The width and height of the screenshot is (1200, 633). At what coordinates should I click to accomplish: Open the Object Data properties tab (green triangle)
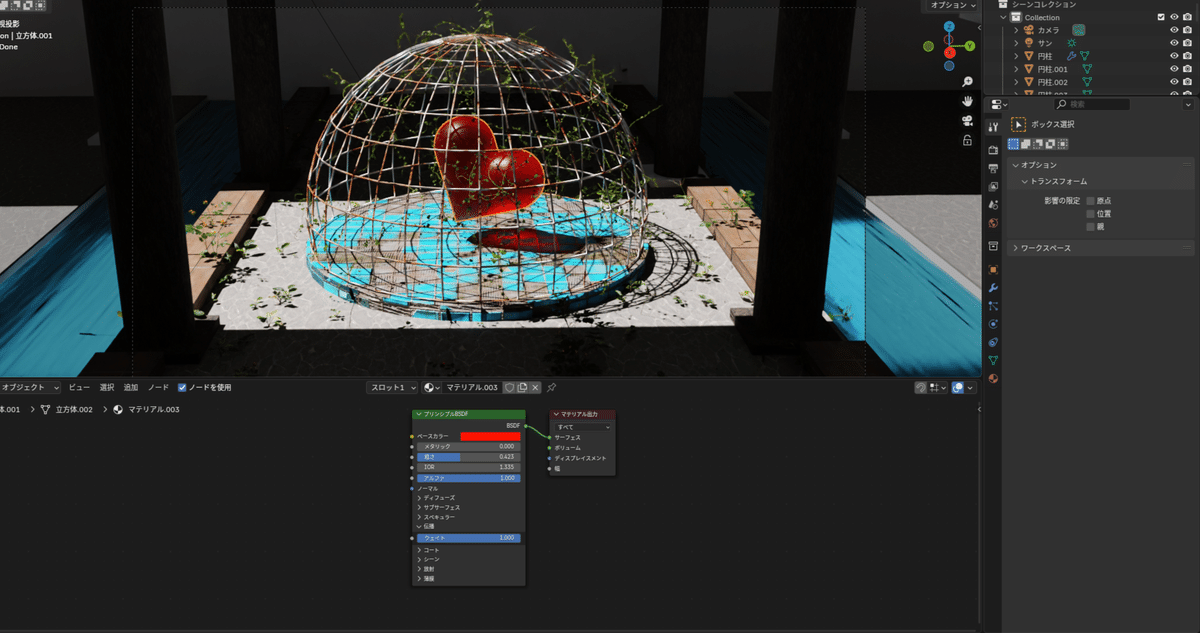993,360
